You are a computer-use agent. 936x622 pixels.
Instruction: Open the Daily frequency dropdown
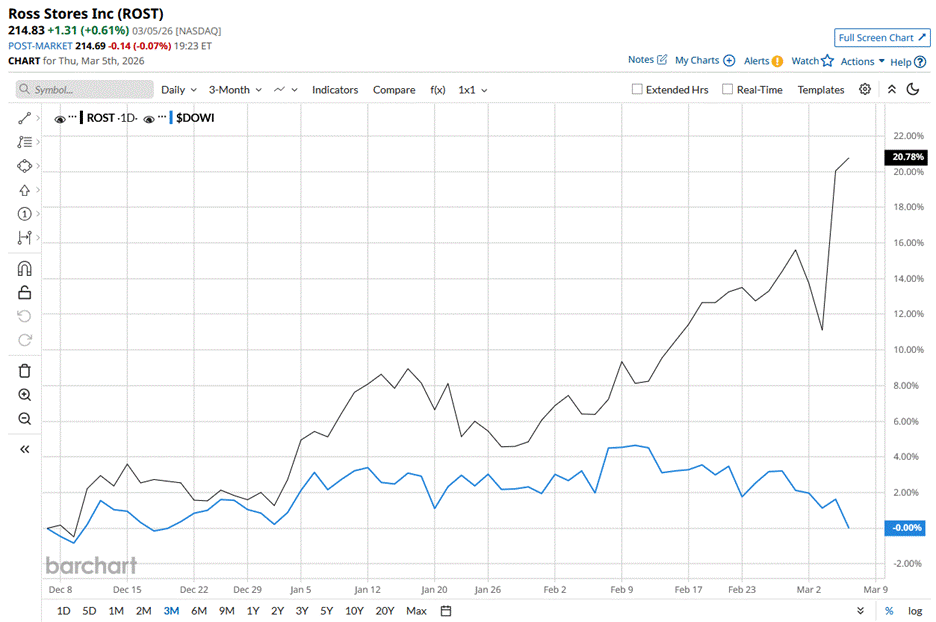coord(178,90)
